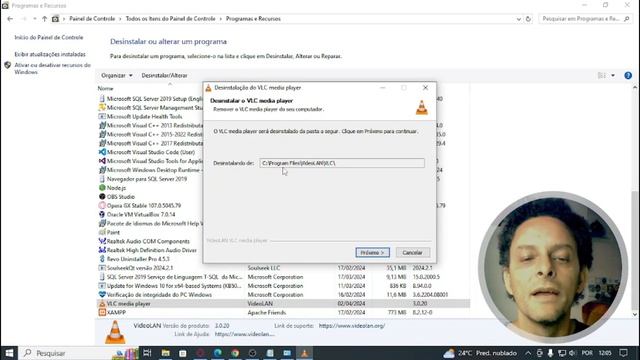640x360 pixels.
Task: Open the volume speaker tray icon
Action: tap(572, 353)
